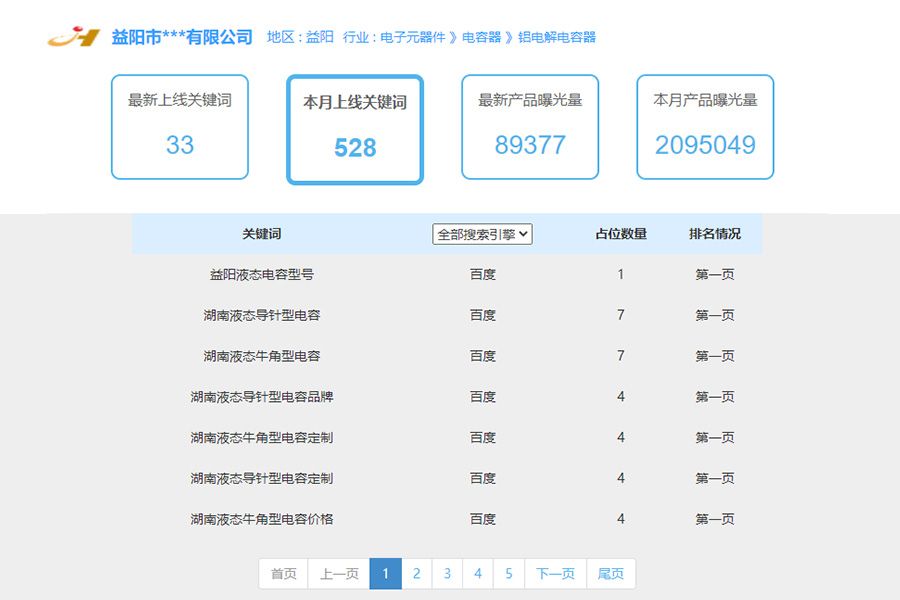This screenshot has width=900, height=600.
Task: Jump to 尾页 last page
Action: 610,573
